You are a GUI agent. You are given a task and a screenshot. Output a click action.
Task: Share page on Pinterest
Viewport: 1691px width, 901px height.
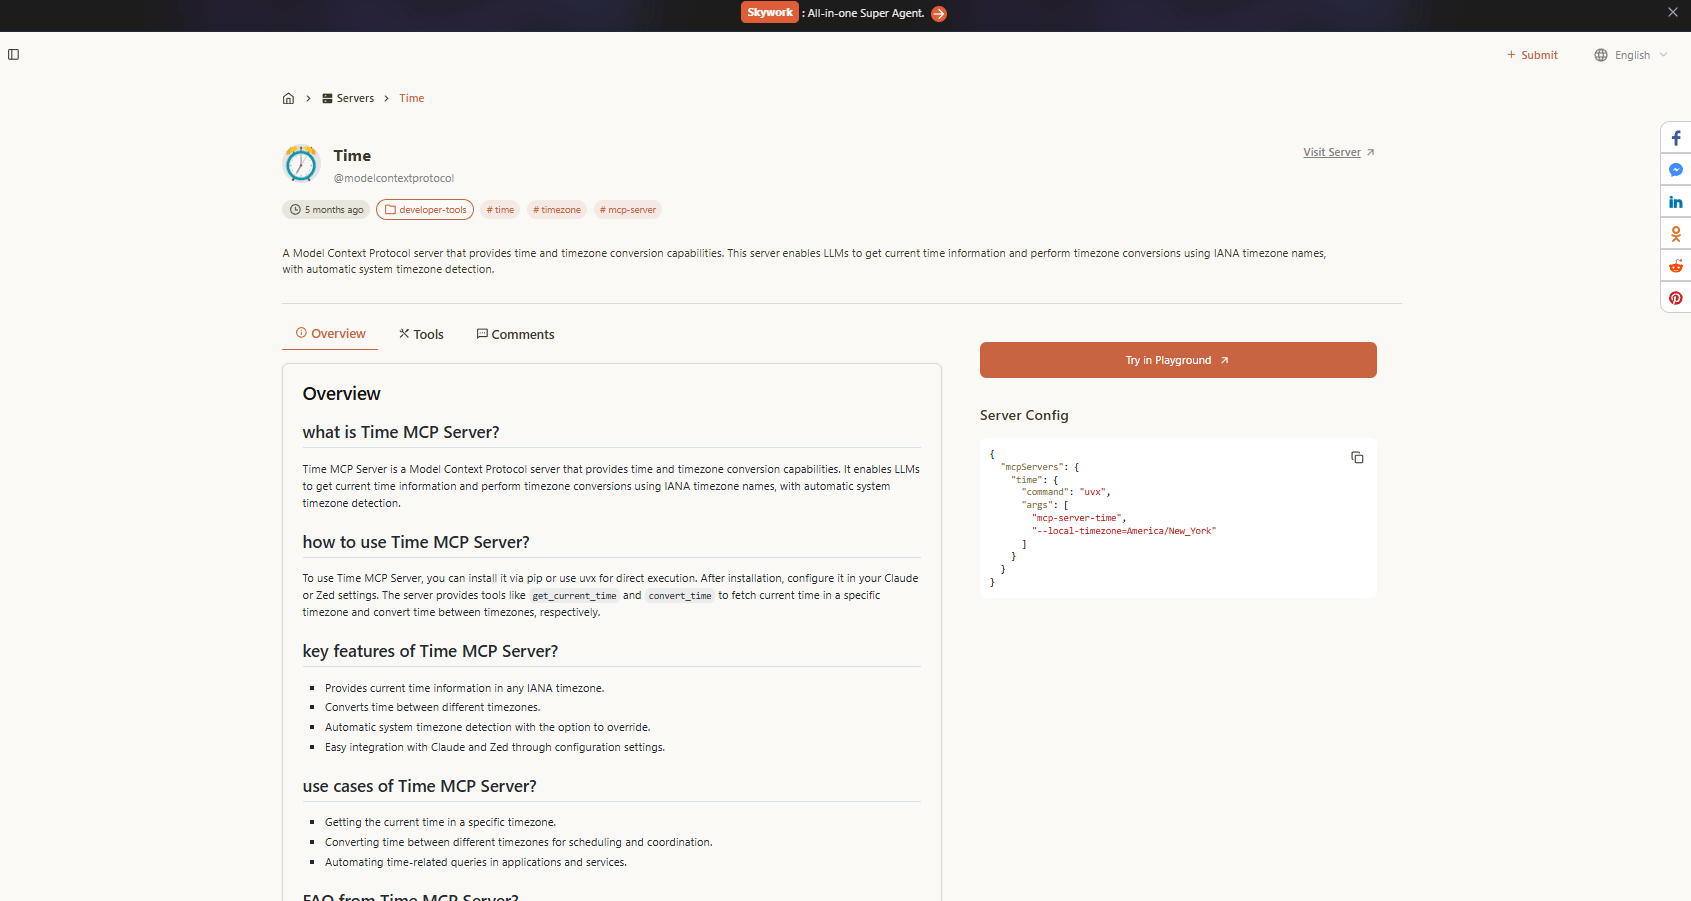click(1676, 298)
